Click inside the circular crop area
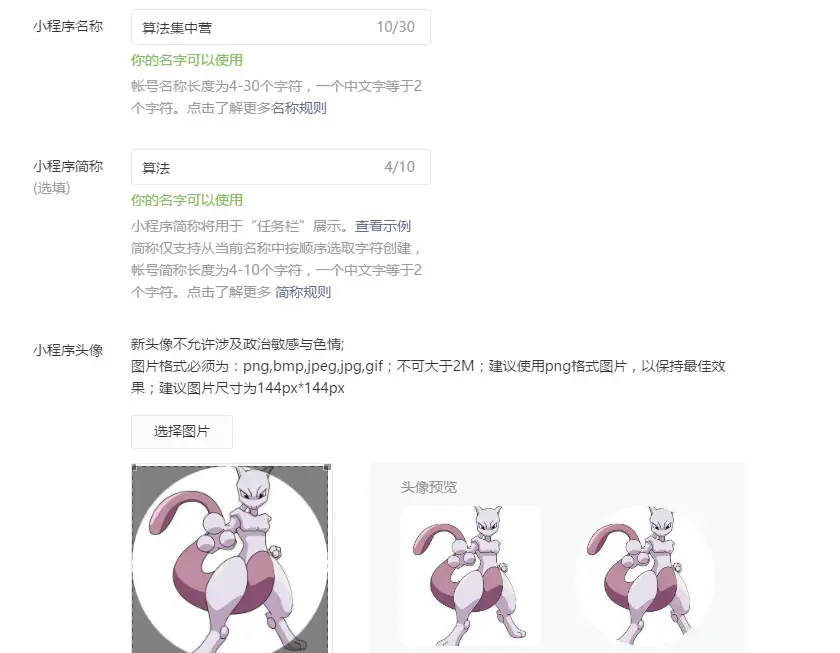Viewport: 840px width, 653px height. [230, 560]
